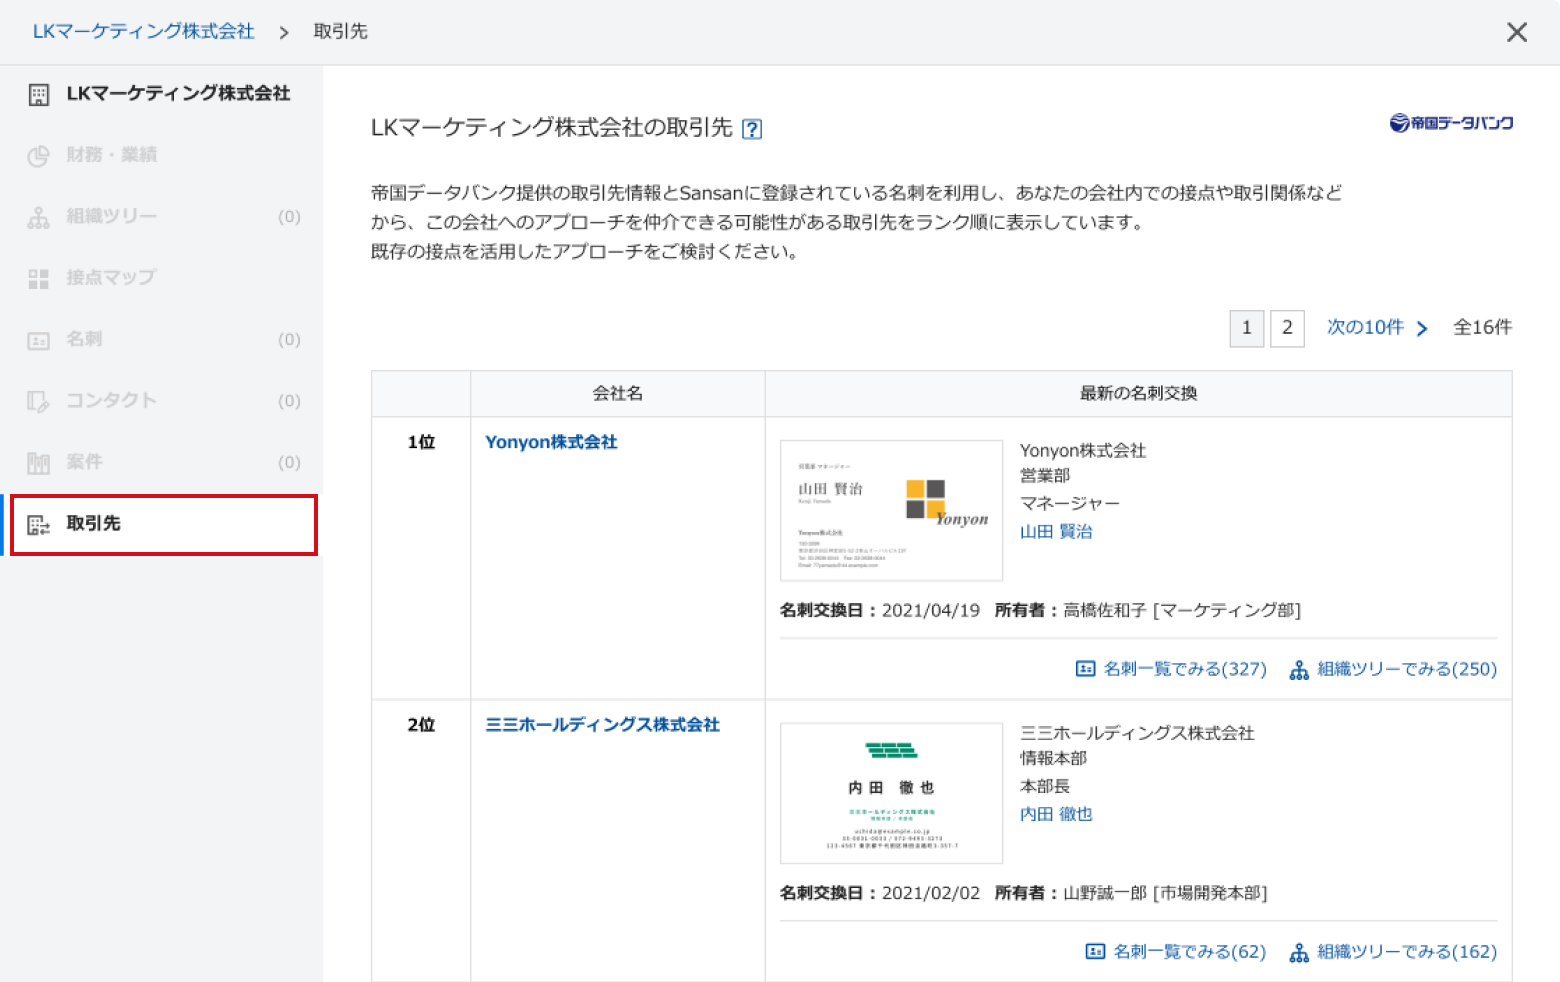Click the card icon next to 名刺一覧でみる(62)
This screenshot has height=982, width=1560.
pyautogui.click(x=1095, y=952)
